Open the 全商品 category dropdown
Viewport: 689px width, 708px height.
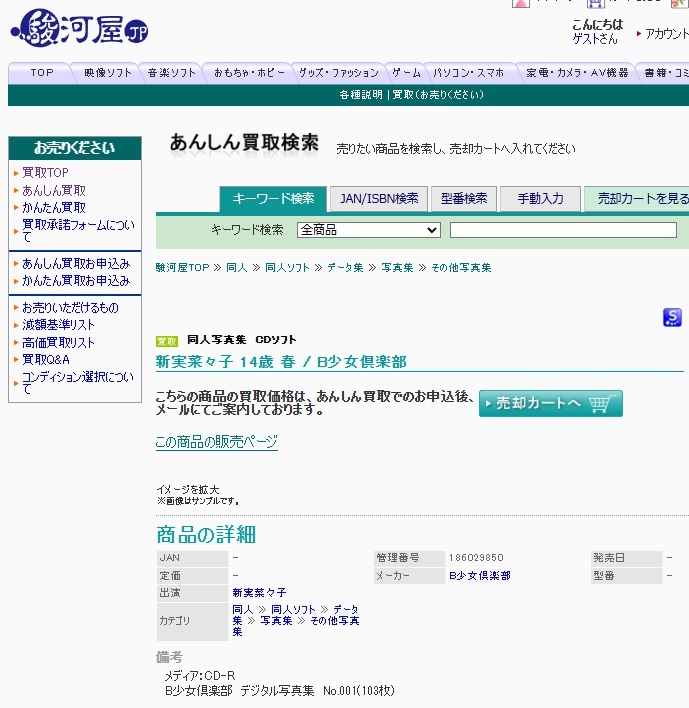(x=368, y=230)
